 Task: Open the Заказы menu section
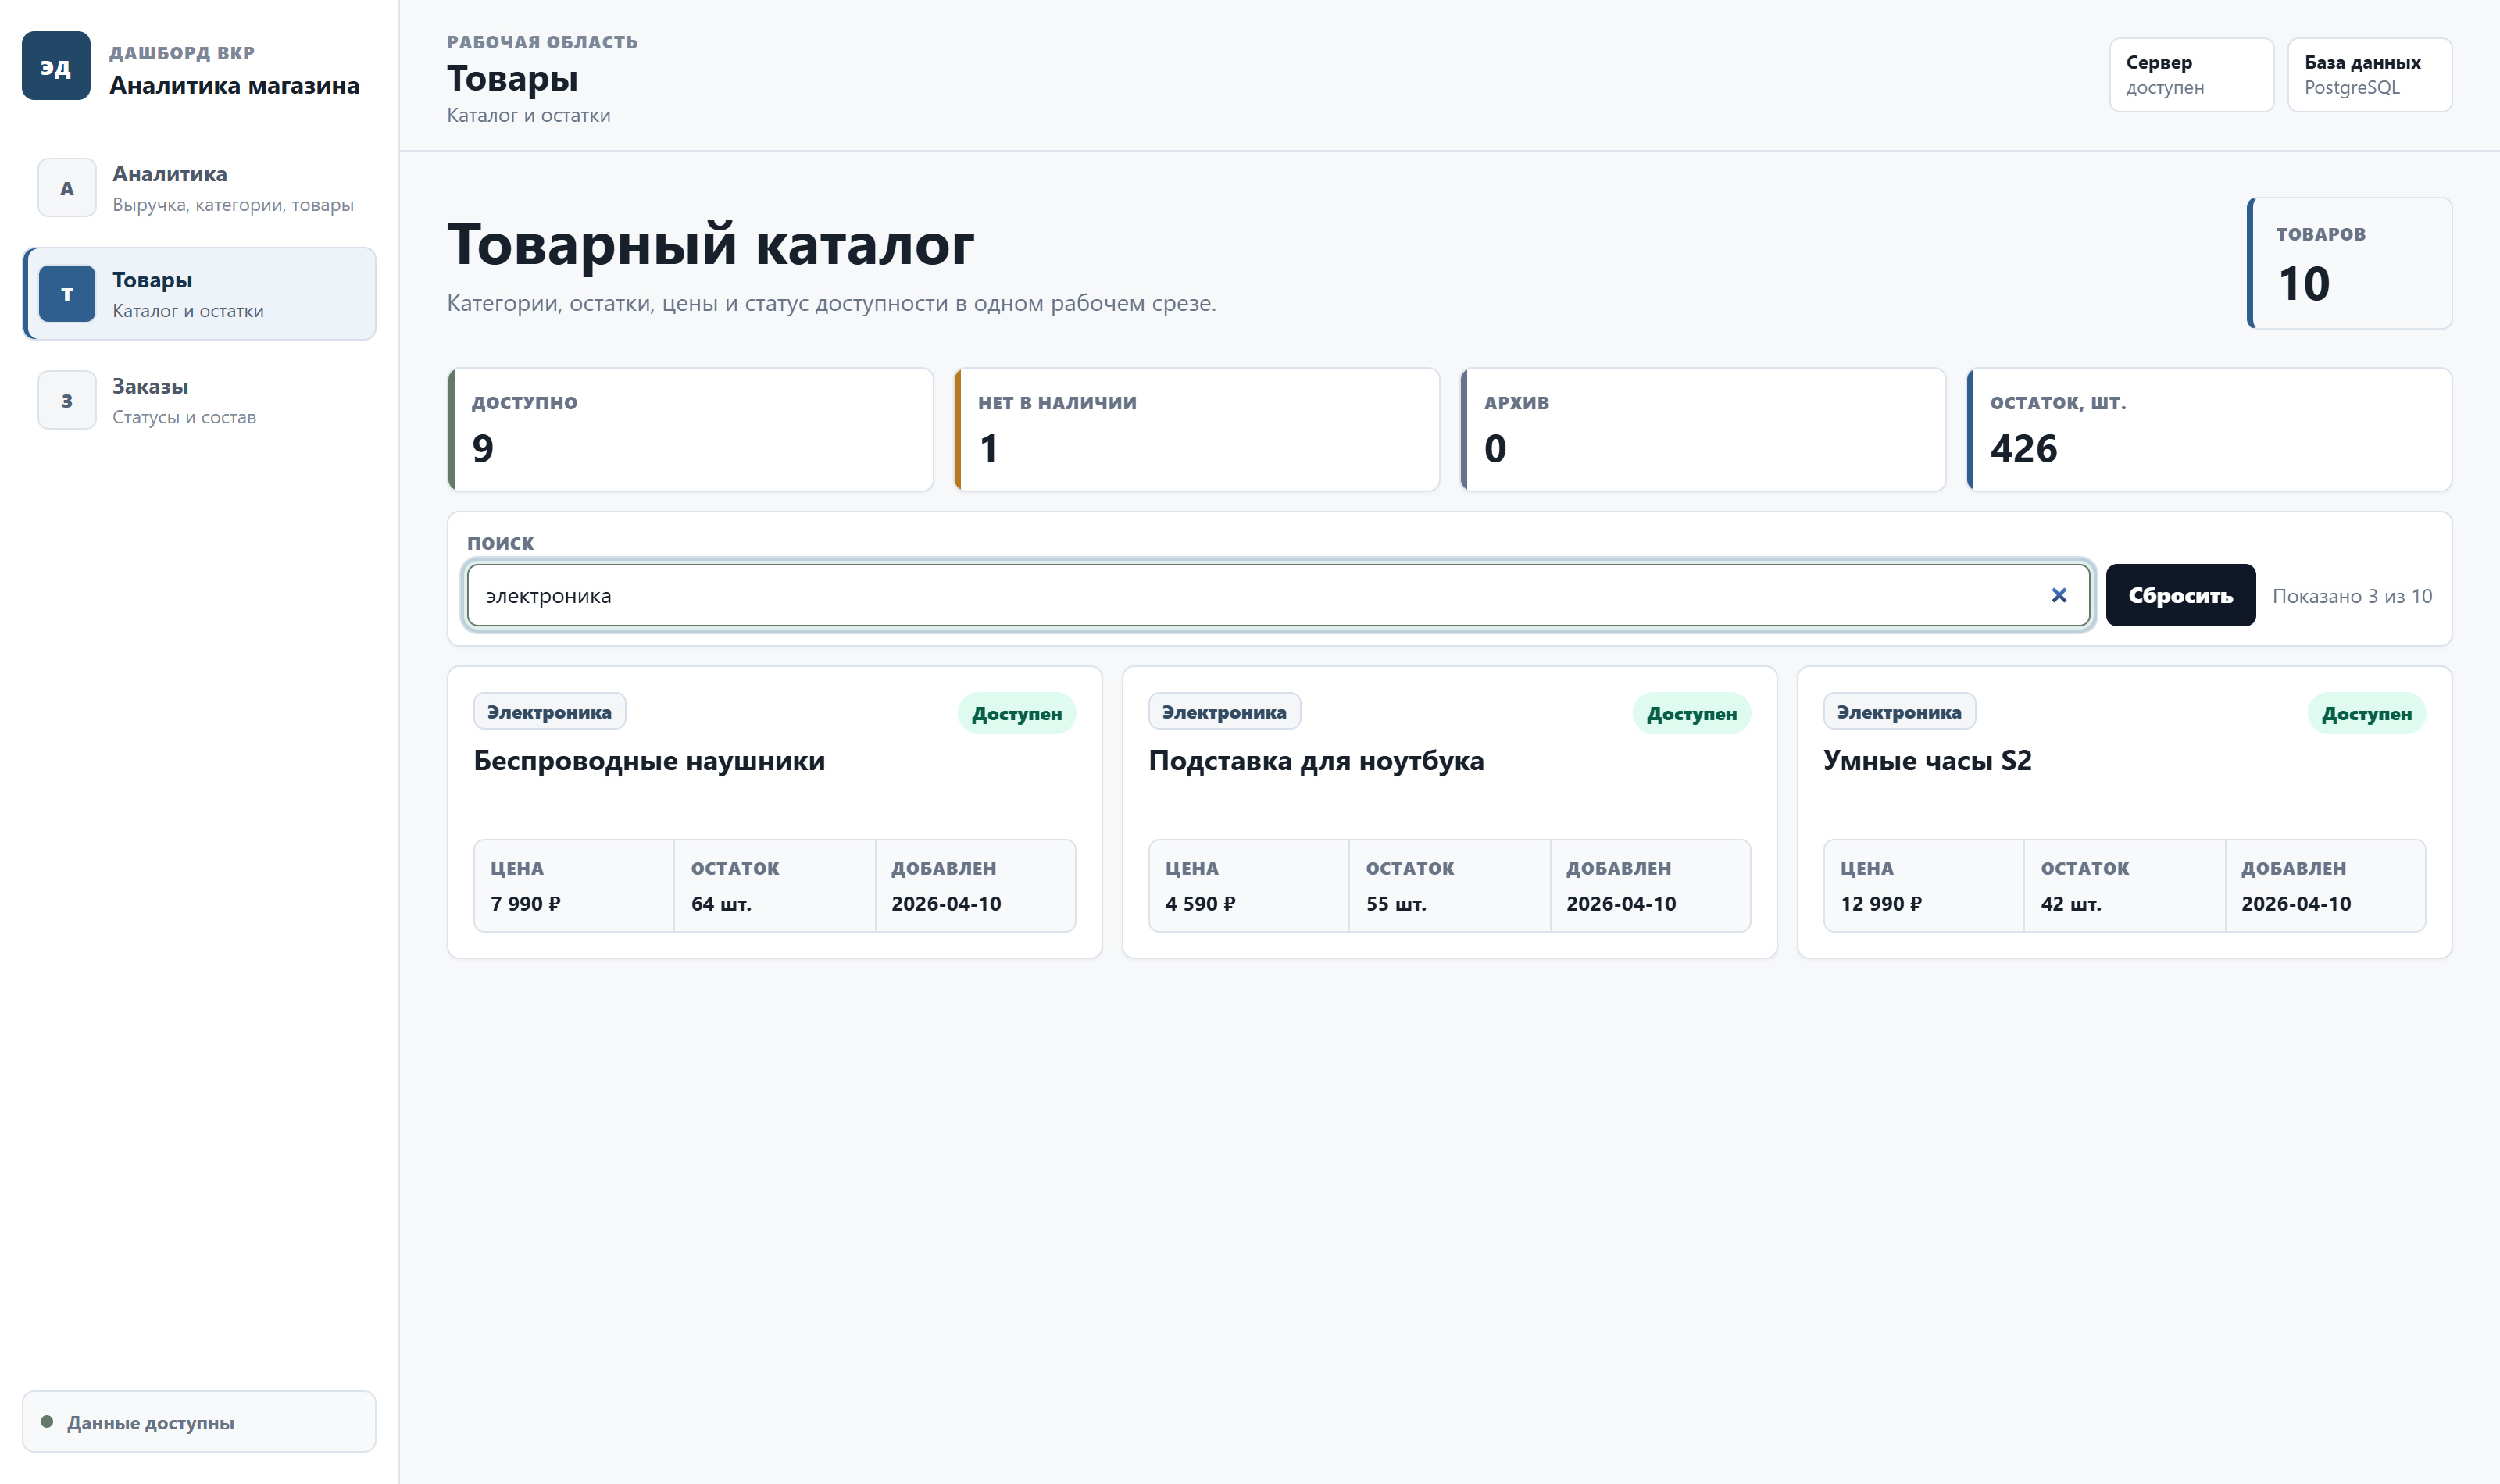tap(200, 400)
